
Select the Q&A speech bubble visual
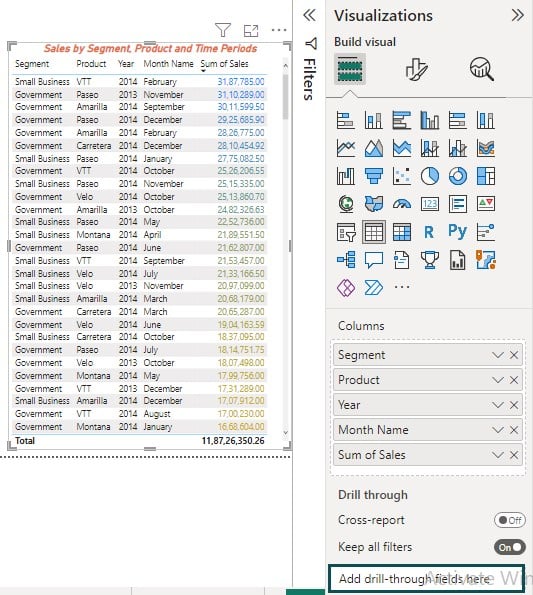tap(373, 260)
